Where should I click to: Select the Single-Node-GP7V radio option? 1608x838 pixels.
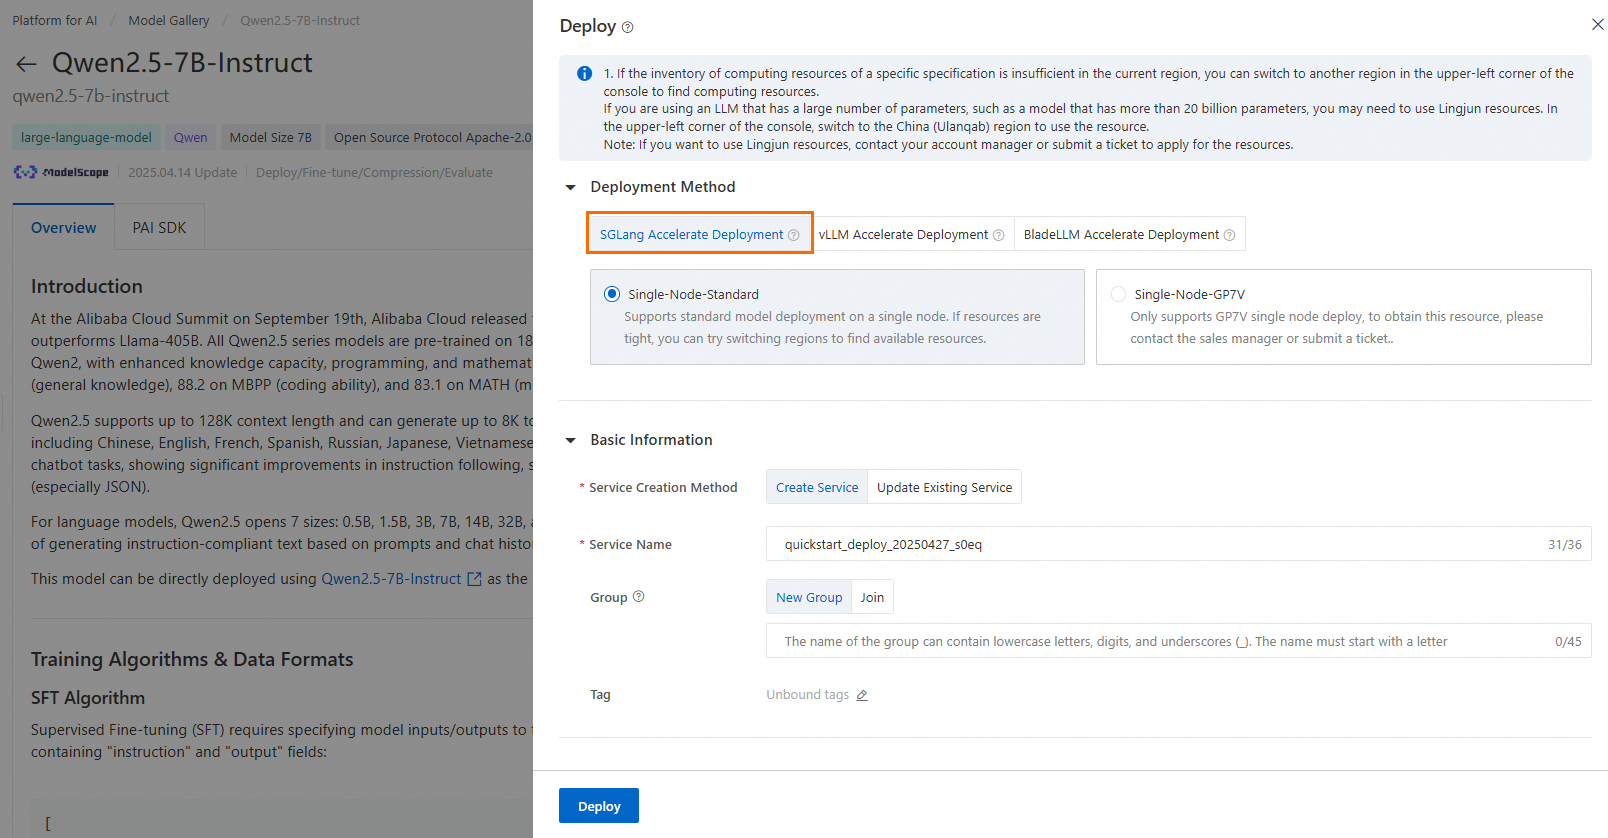pyautogui.click(x=1118, y=294)
